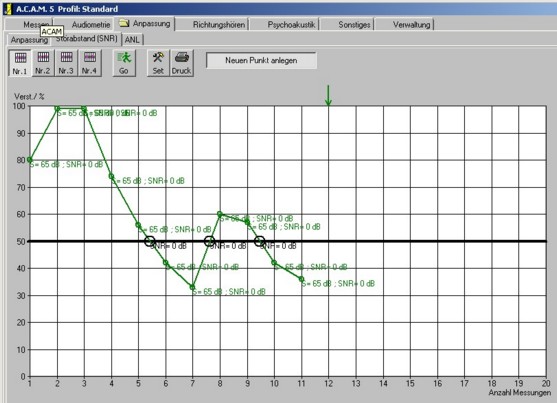
Task: Open the Verwaltung tab
Action: [411, 25]
